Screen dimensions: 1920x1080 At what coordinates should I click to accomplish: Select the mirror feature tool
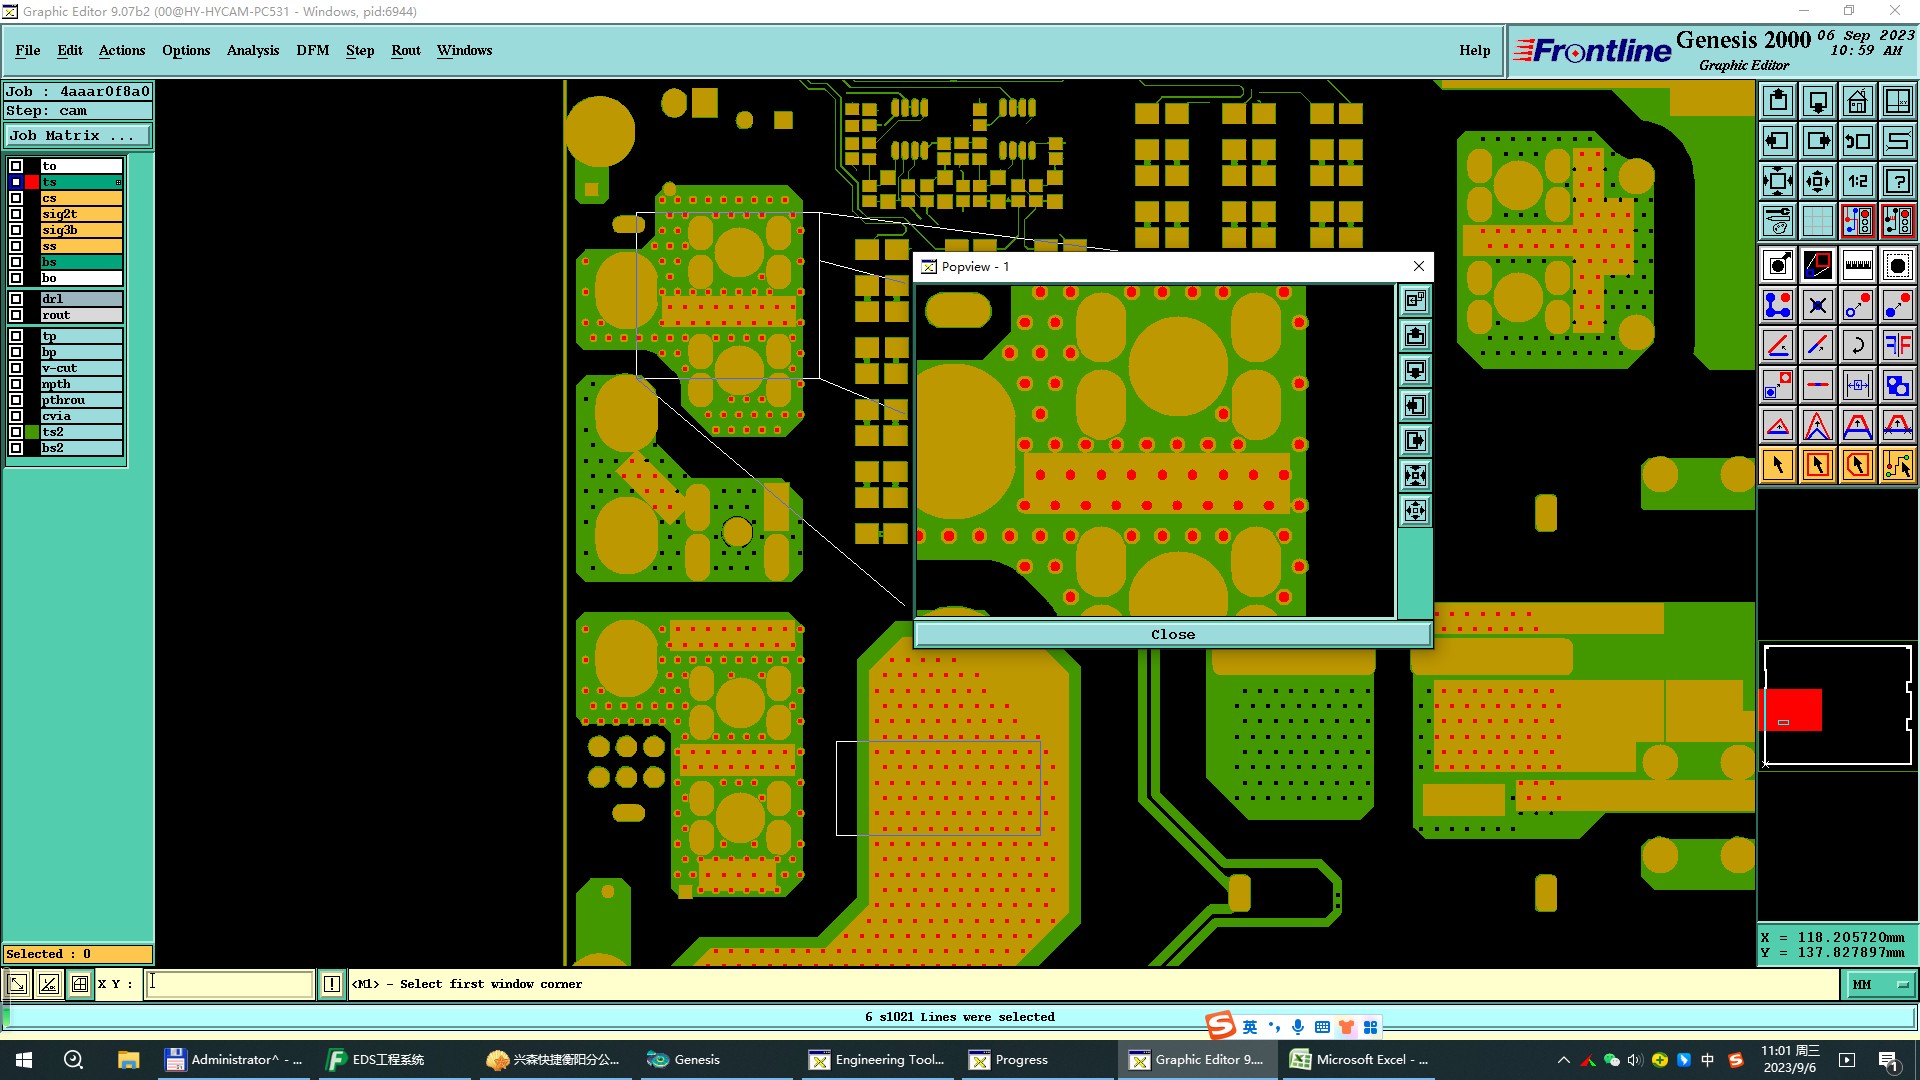click(1897, 345)
